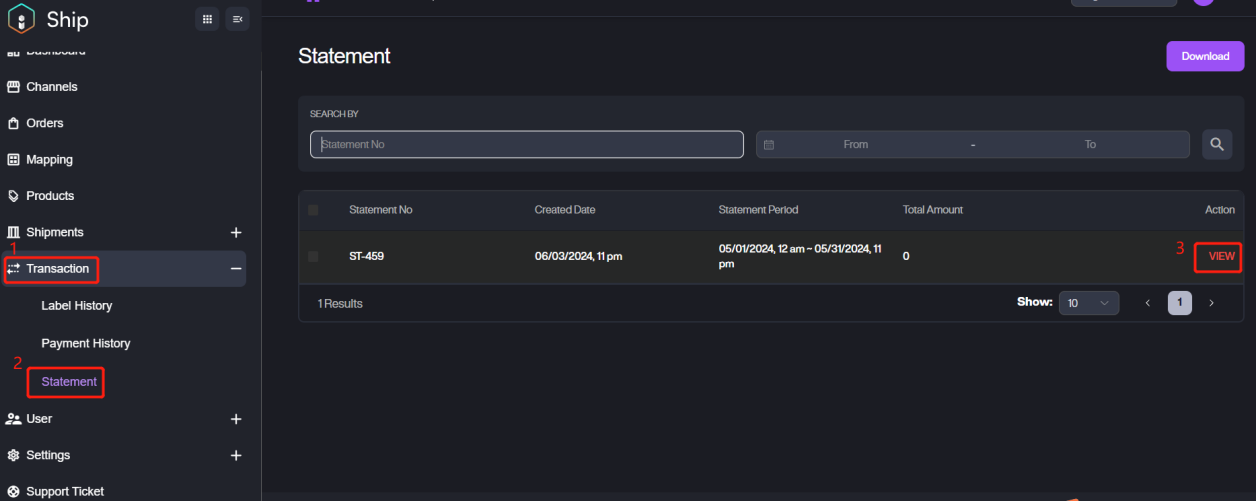Go to next page arrow
Viewport: 1256px width, 501px height.
point(1211,303)
